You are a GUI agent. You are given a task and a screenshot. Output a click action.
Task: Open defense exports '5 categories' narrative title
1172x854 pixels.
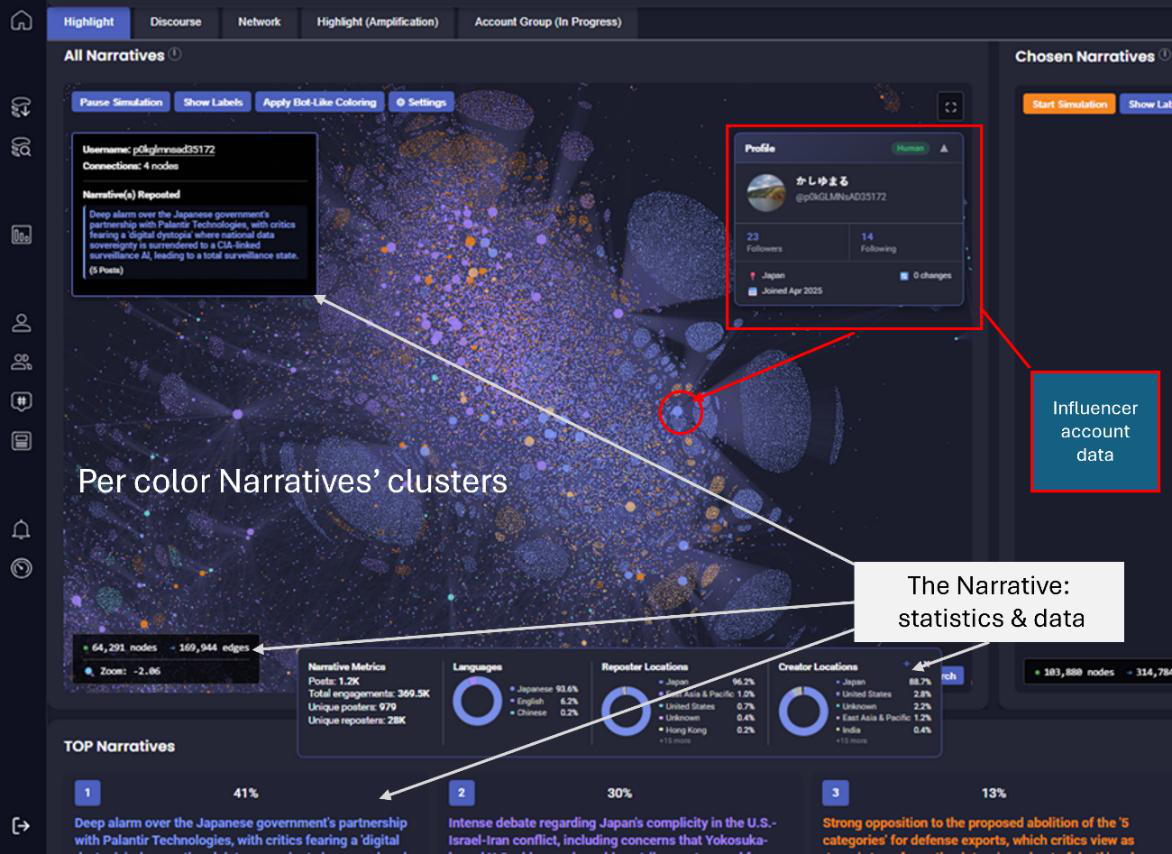[x=978, y=835]
